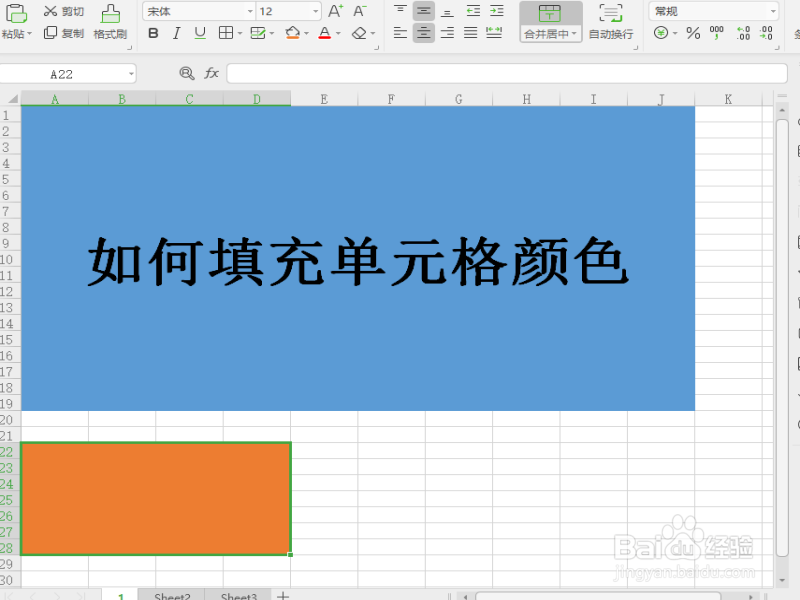
Task: Toggle center horizontal alignment
Action: (426, 32)
